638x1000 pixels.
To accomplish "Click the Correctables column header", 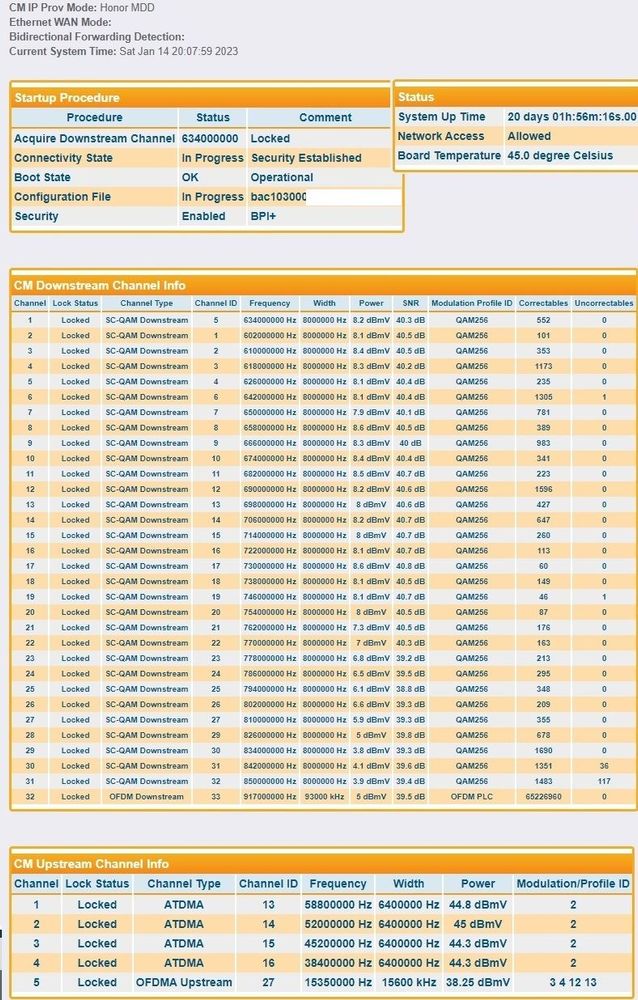I will (x=543, y=303).
